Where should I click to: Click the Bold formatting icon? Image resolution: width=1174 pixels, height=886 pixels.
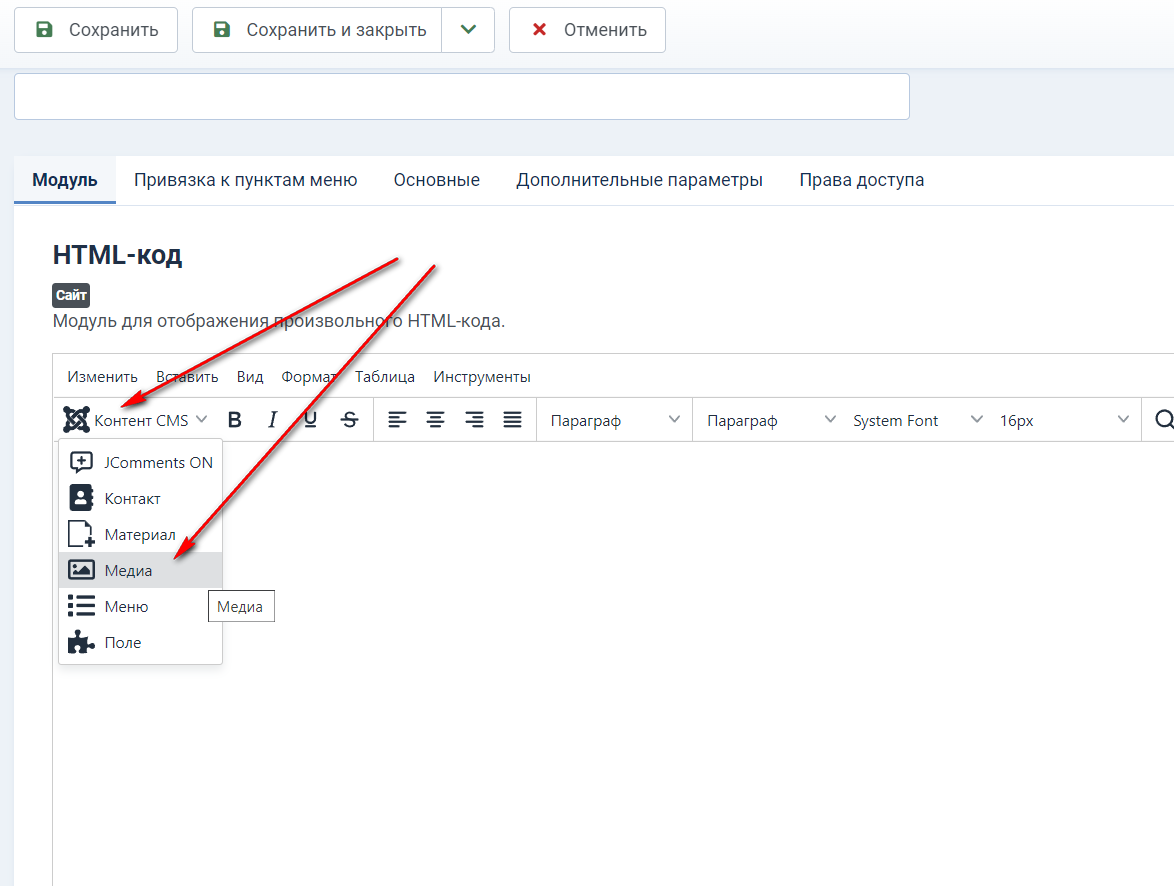tap(235, 420)
